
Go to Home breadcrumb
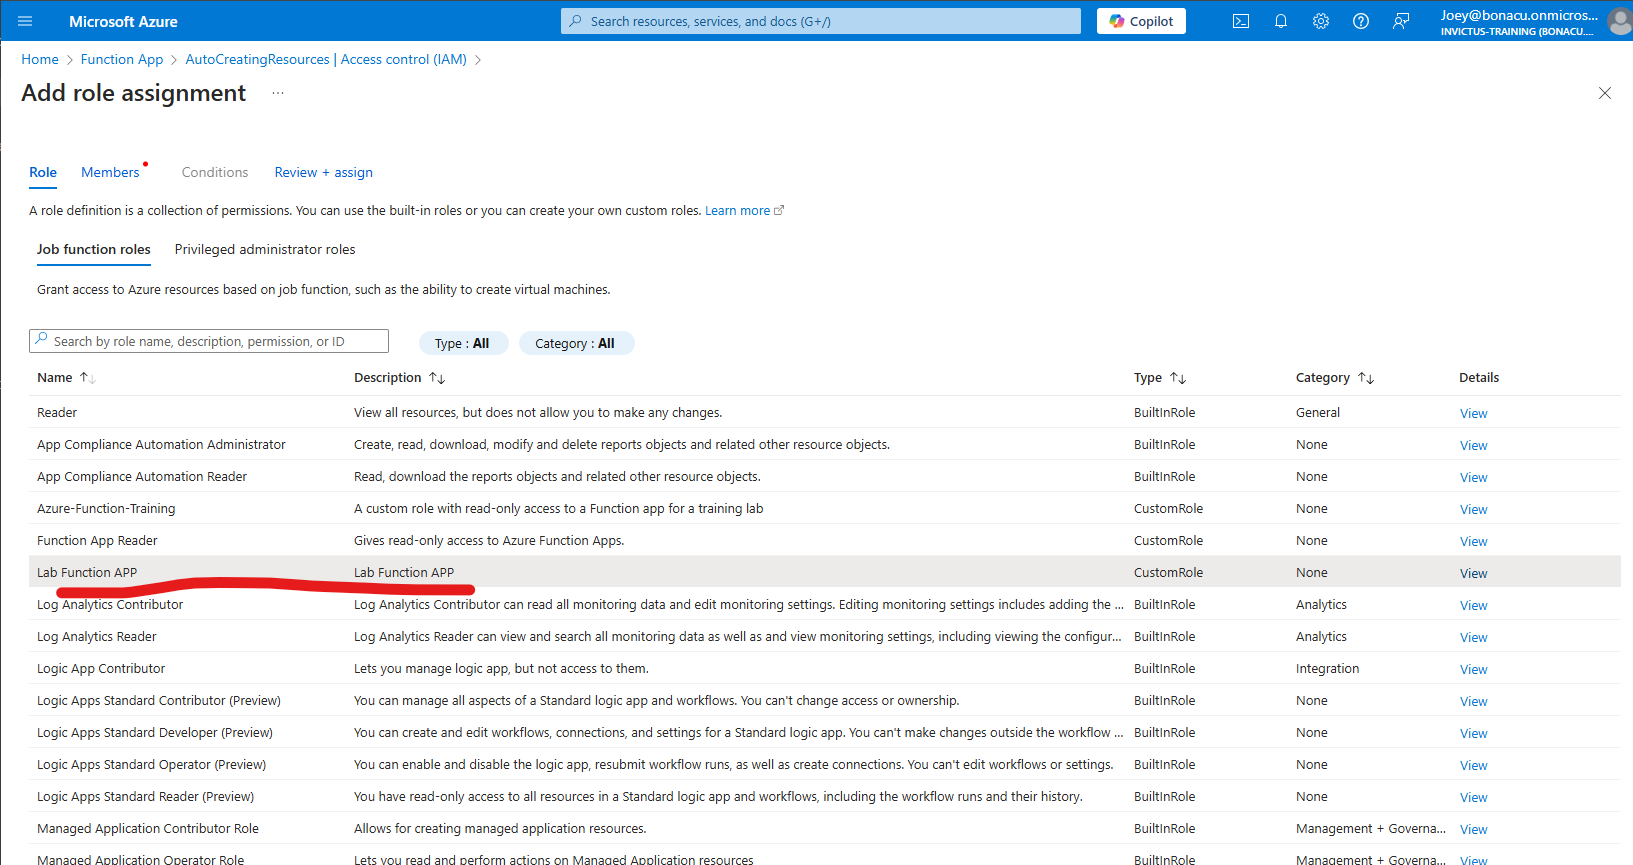[x=40, y=59]
